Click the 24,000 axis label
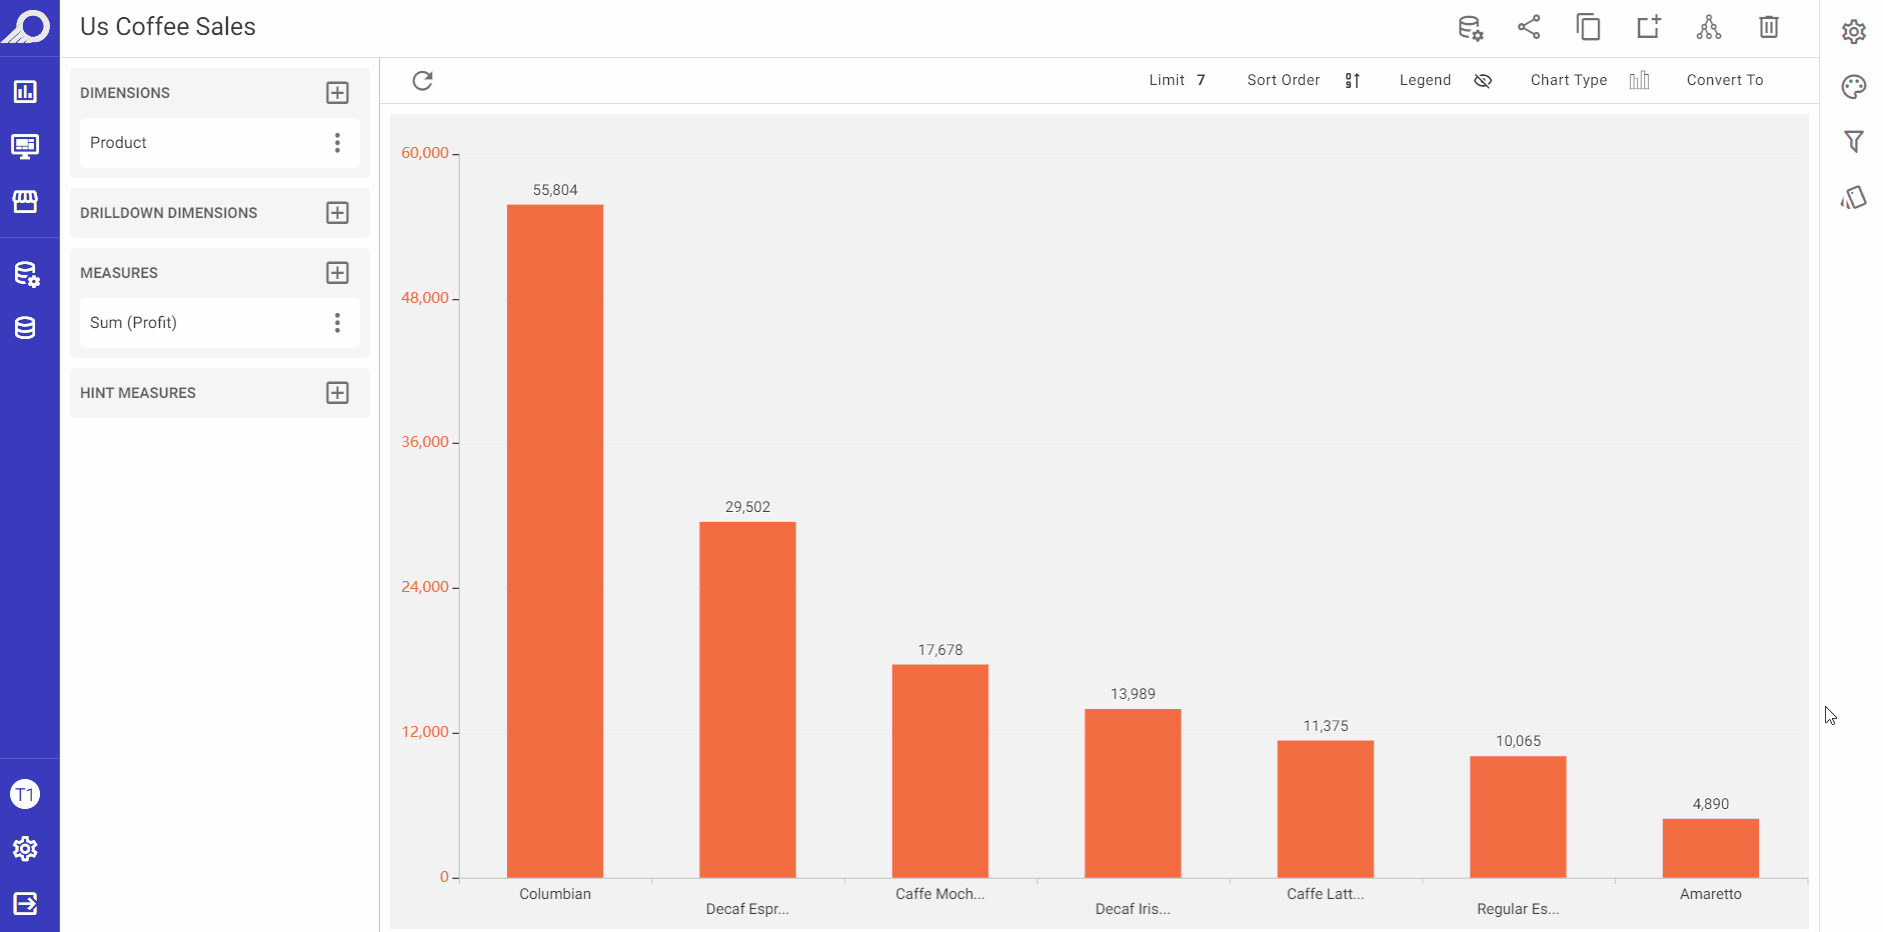Image resolution: width=1883 pixels, height=932 pixels. tap(425, 587)
